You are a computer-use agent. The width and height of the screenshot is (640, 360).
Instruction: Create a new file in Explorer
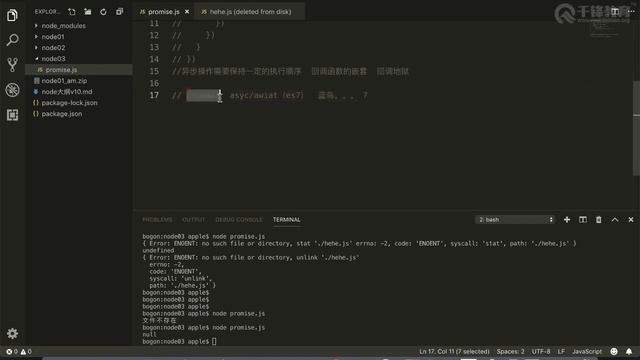click(72, 12)
